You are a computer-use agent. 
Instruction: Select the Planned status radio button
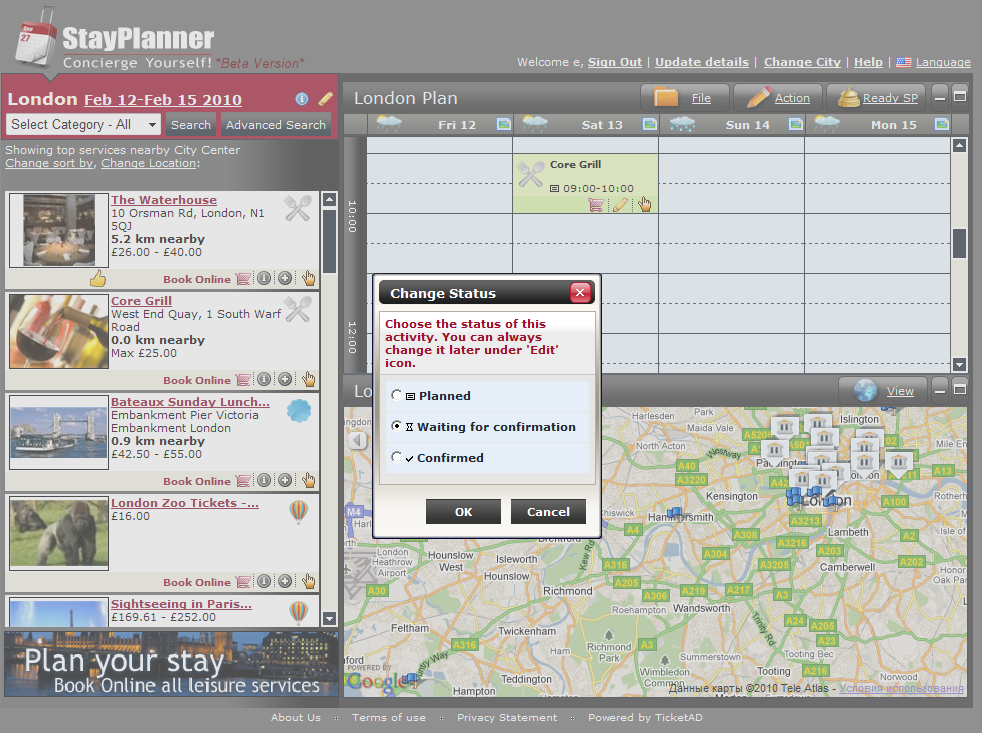(x=396, y=395)
